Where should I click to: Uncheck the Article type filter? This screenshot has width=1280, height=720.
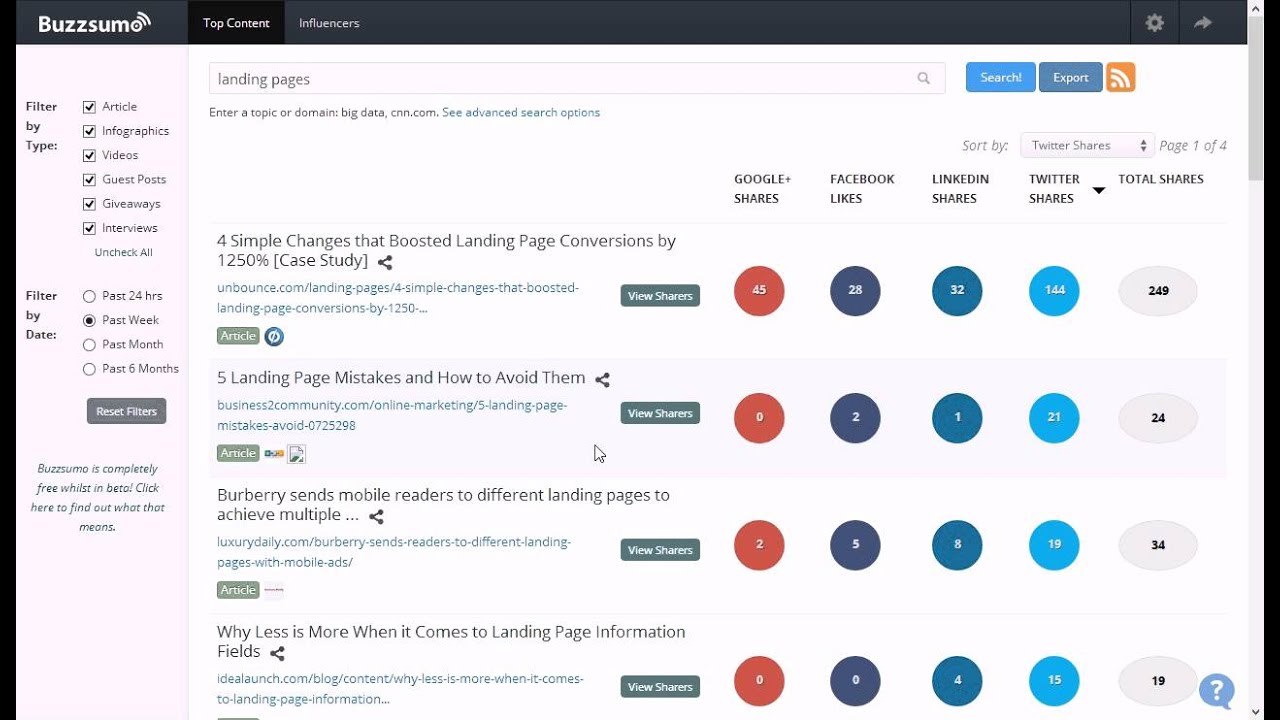pyautogui.click(x=89, y=107)
